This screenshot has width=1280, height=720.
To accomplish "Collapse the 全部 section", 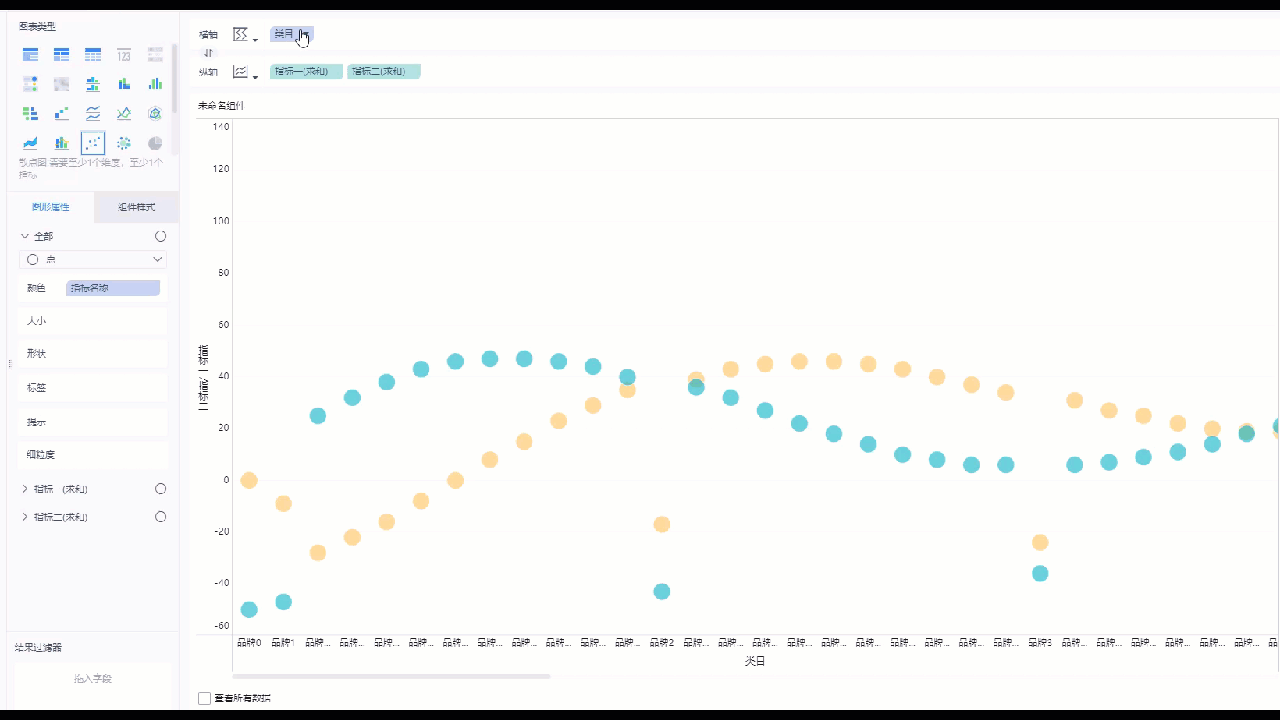I will [x=25, y=236].
